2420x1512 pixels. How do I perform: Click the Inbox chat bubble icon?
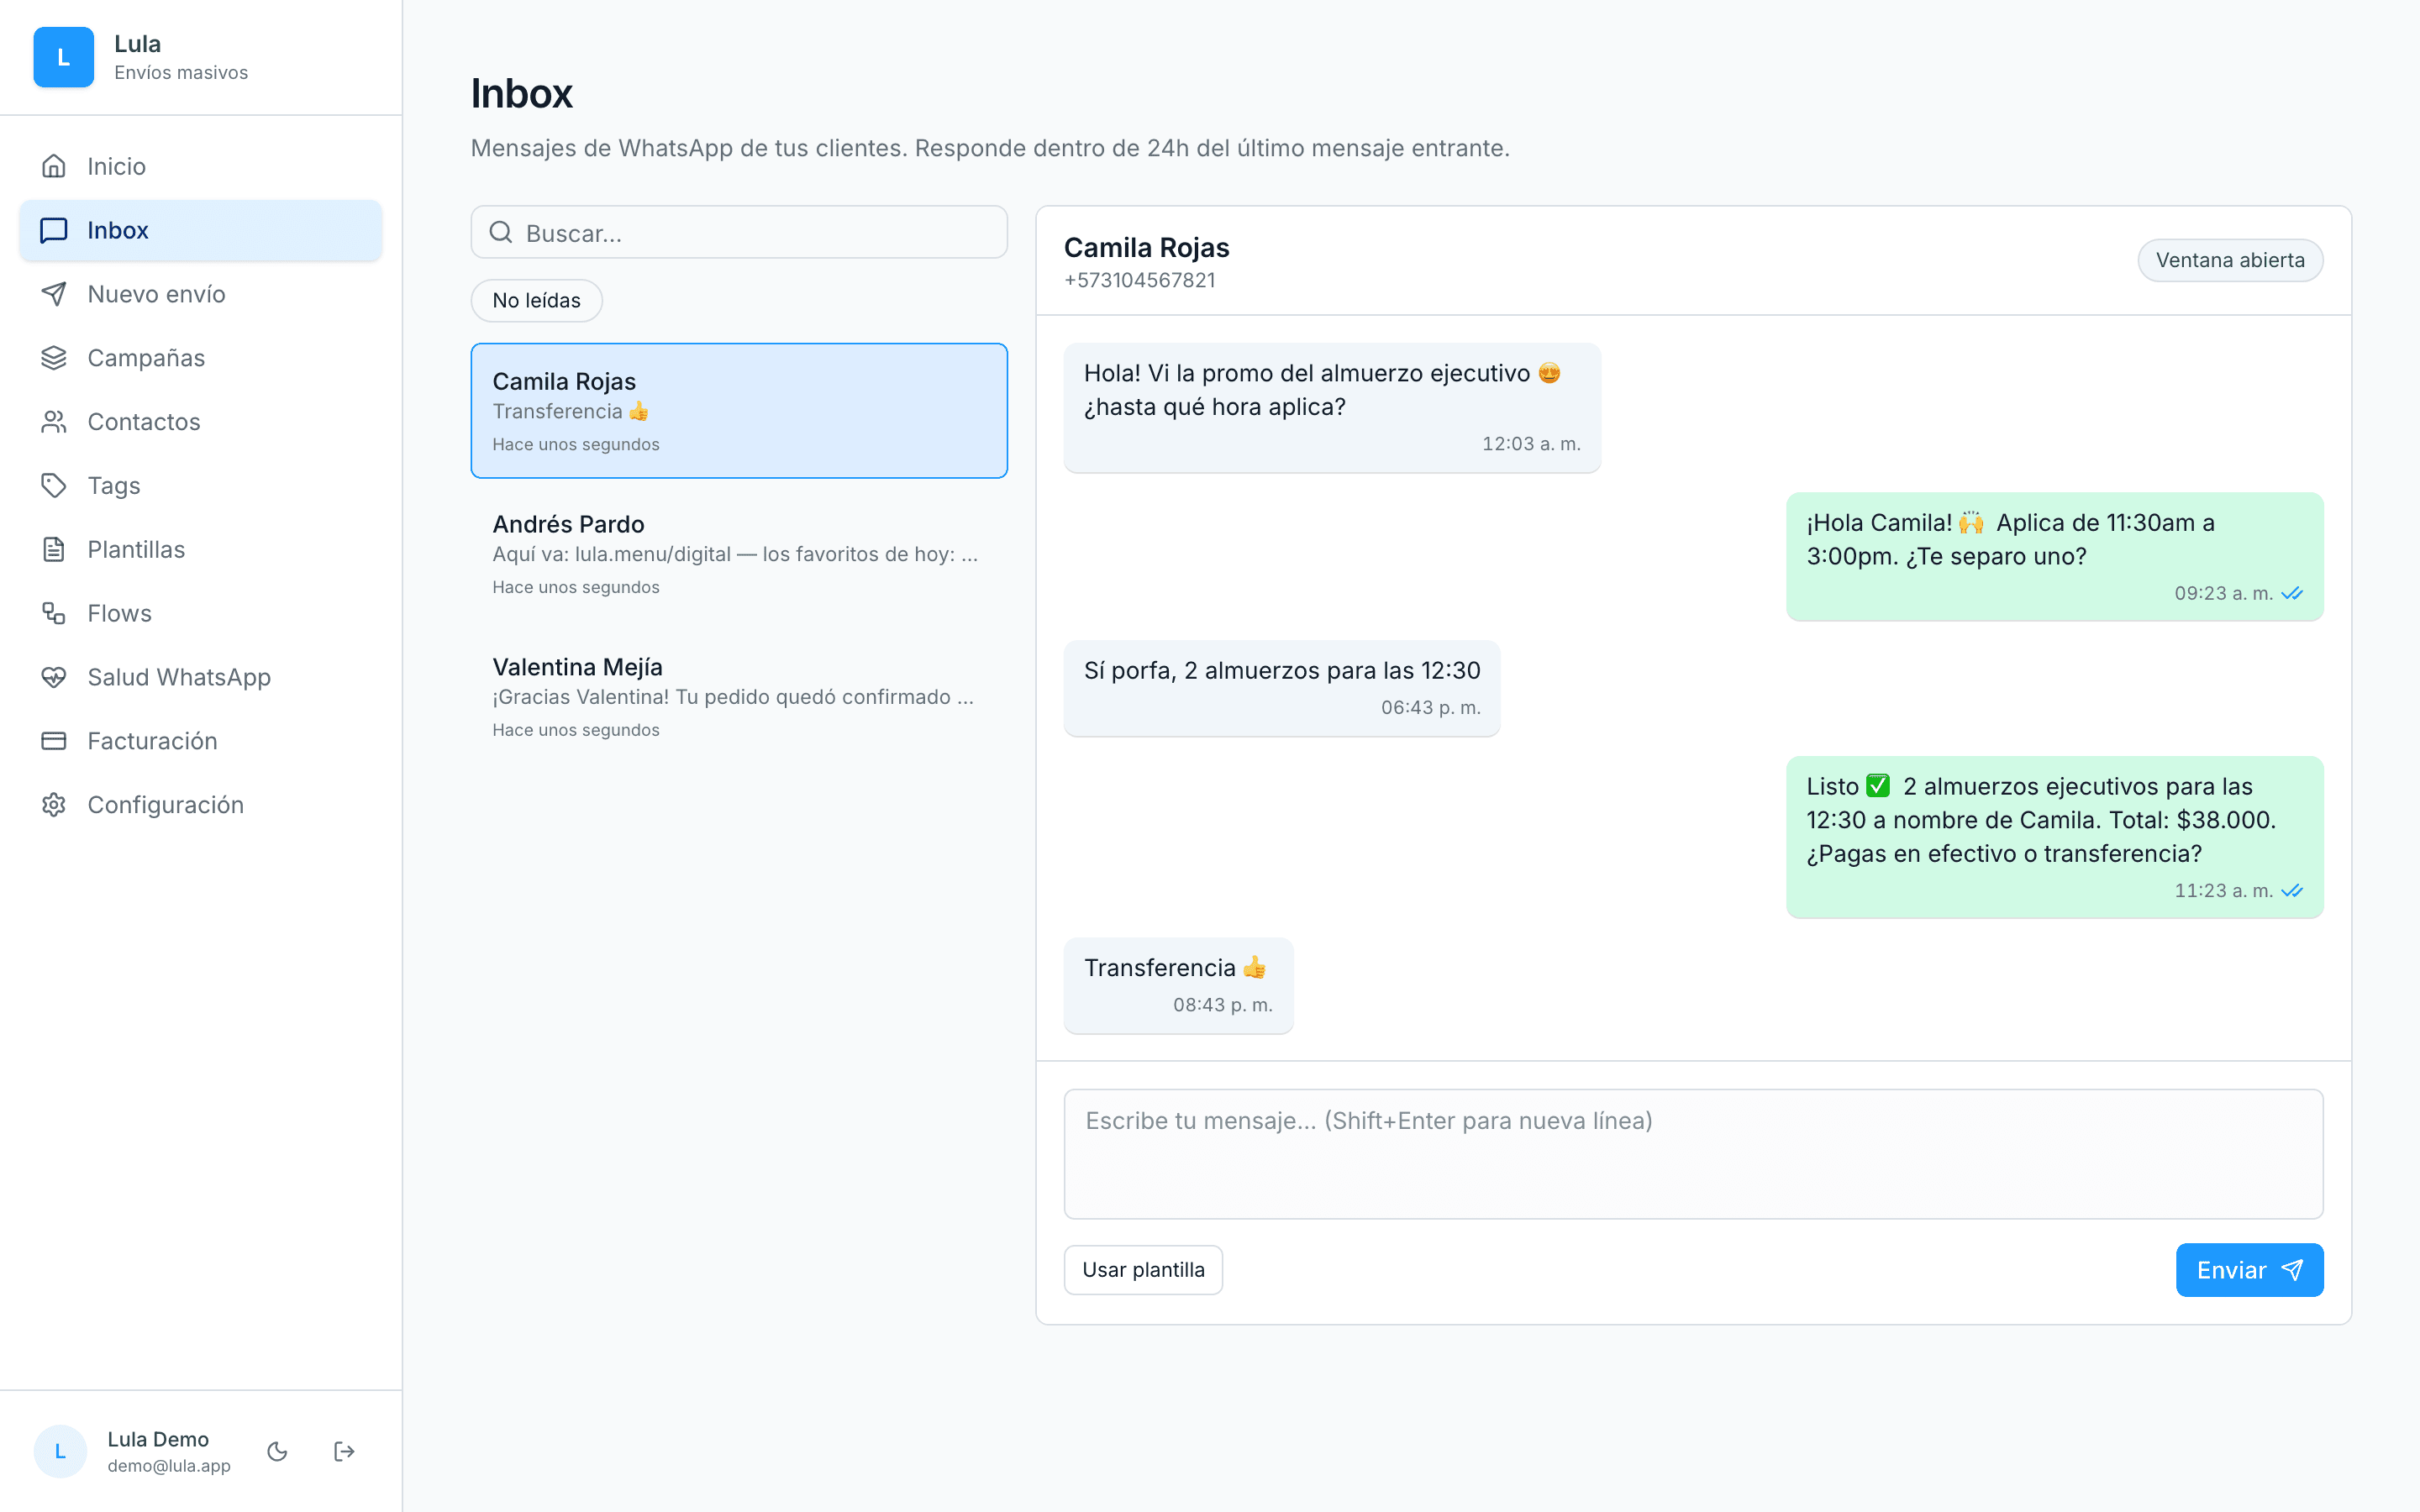54,230
